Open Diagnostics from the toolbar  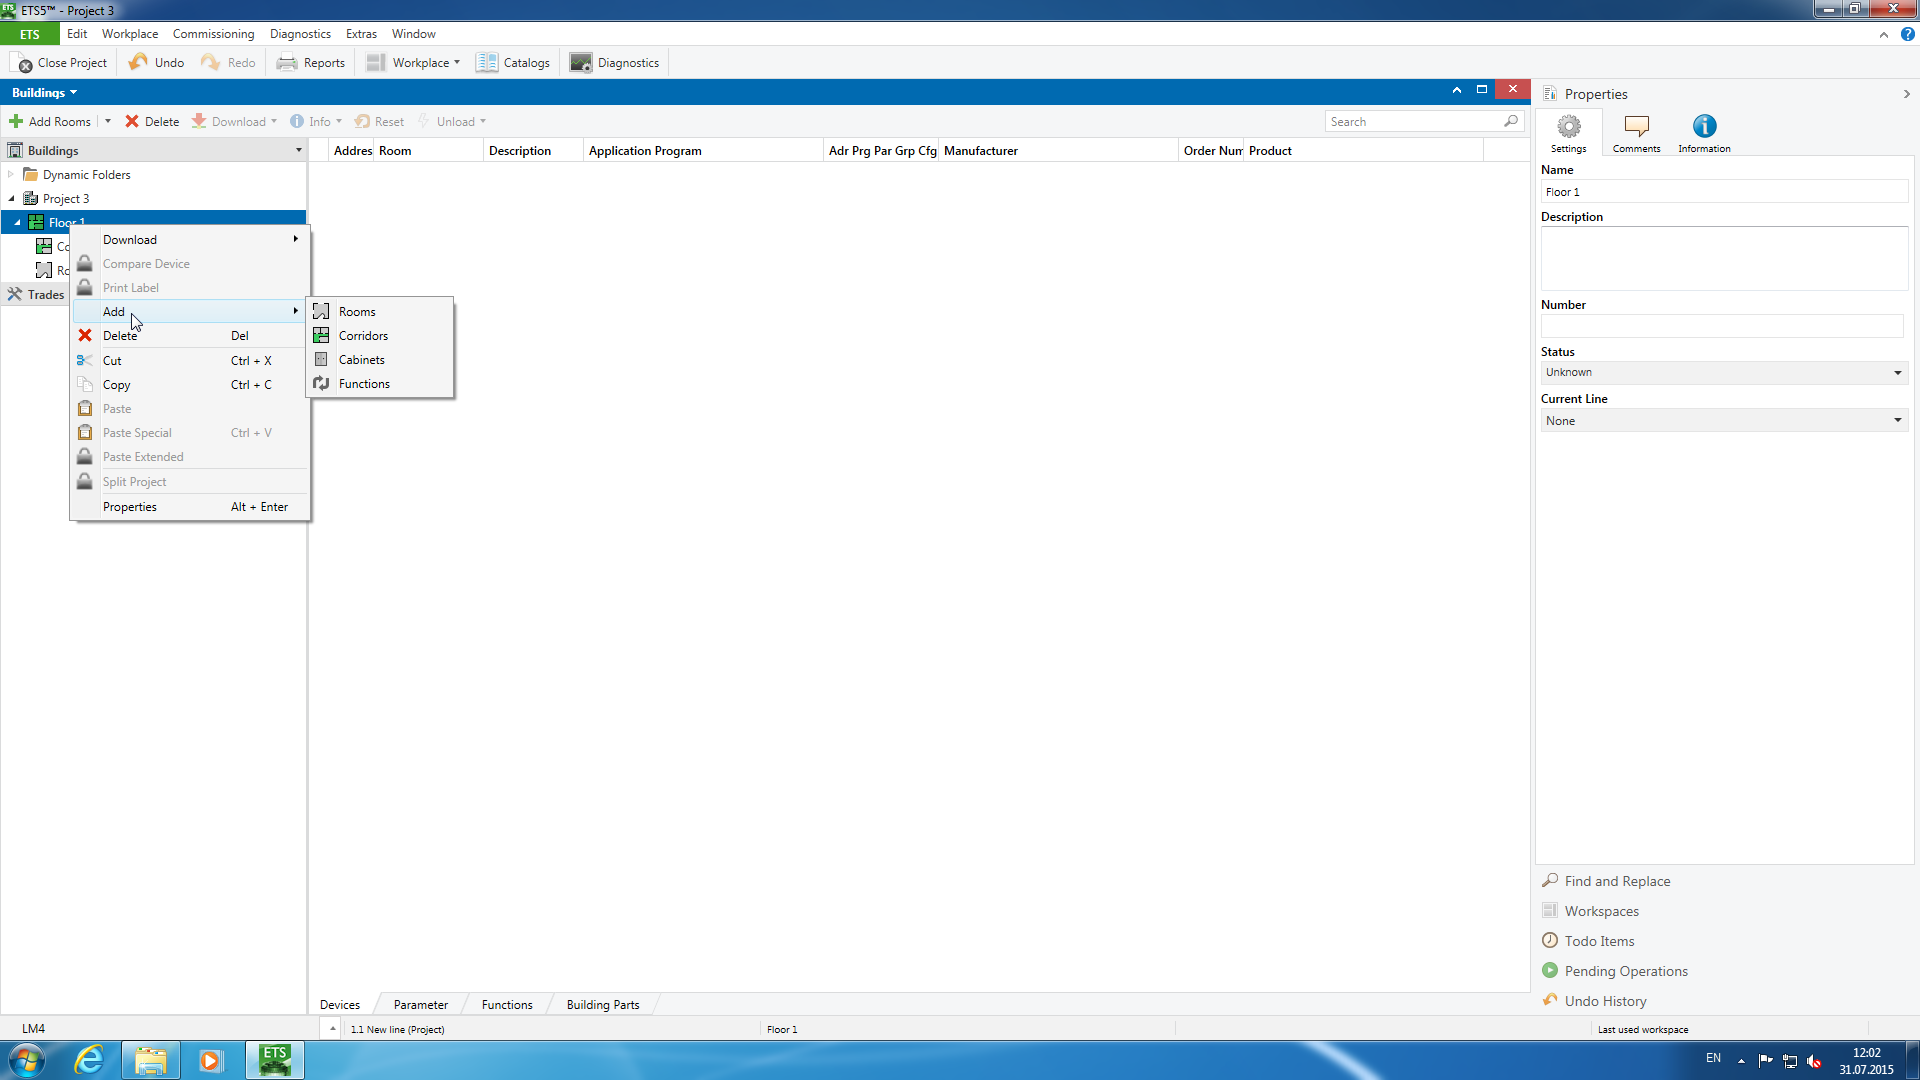[614, 62]
